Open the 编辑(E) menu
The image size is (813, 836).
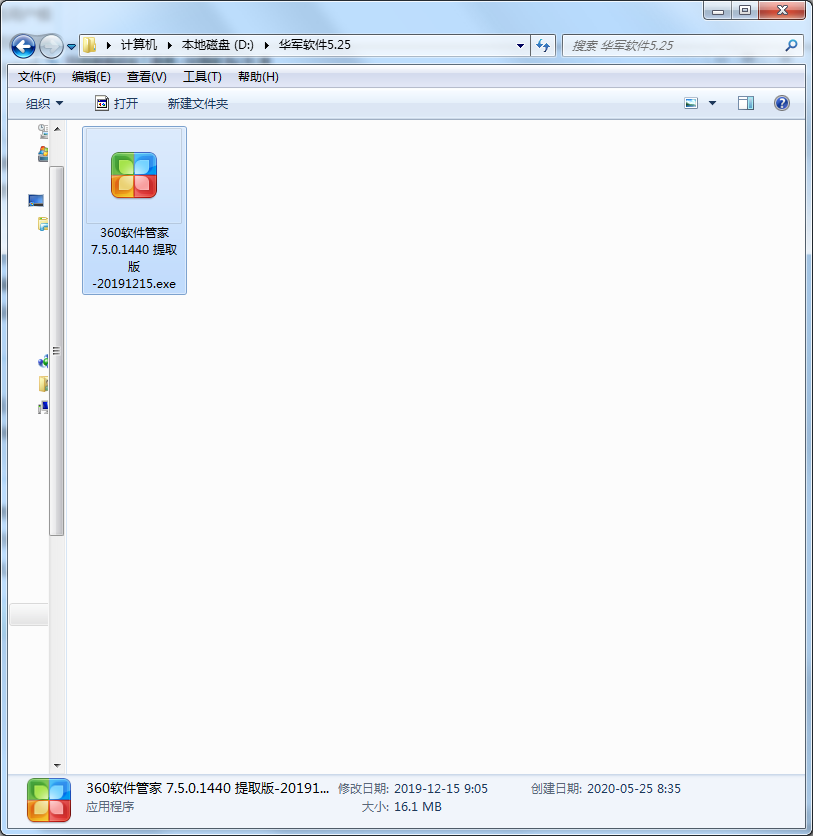click(x=91, y=77)
